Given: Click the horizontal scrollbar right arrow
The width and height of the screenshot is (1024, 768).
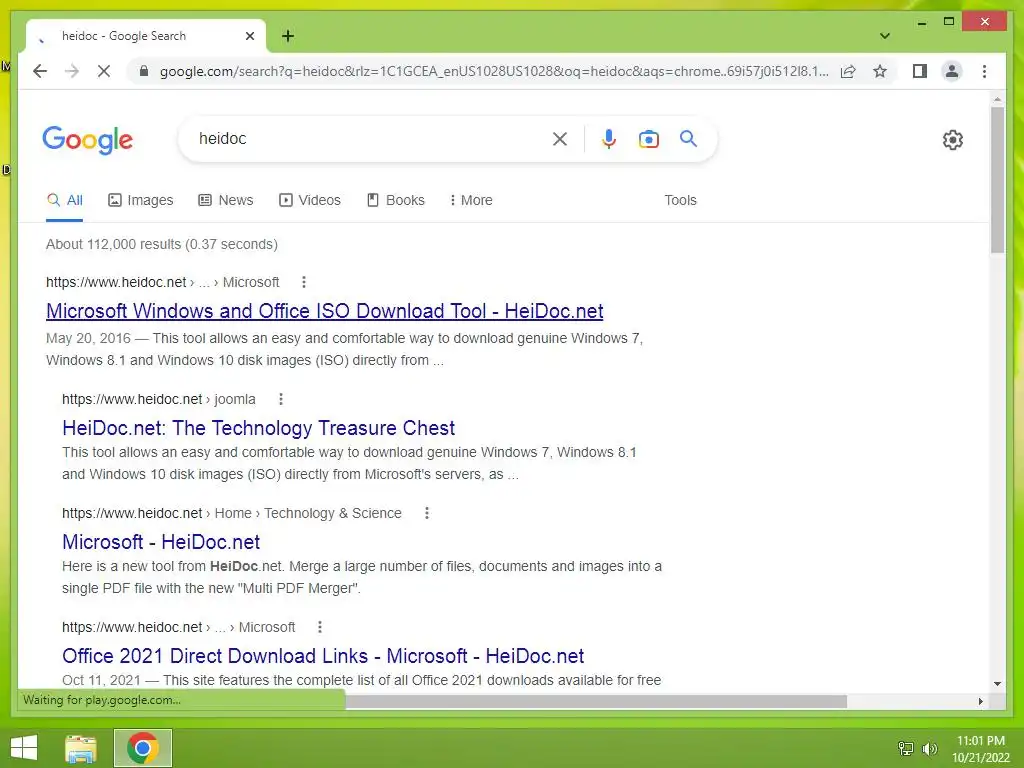Looking at the screenshot, I should (980, 701).
